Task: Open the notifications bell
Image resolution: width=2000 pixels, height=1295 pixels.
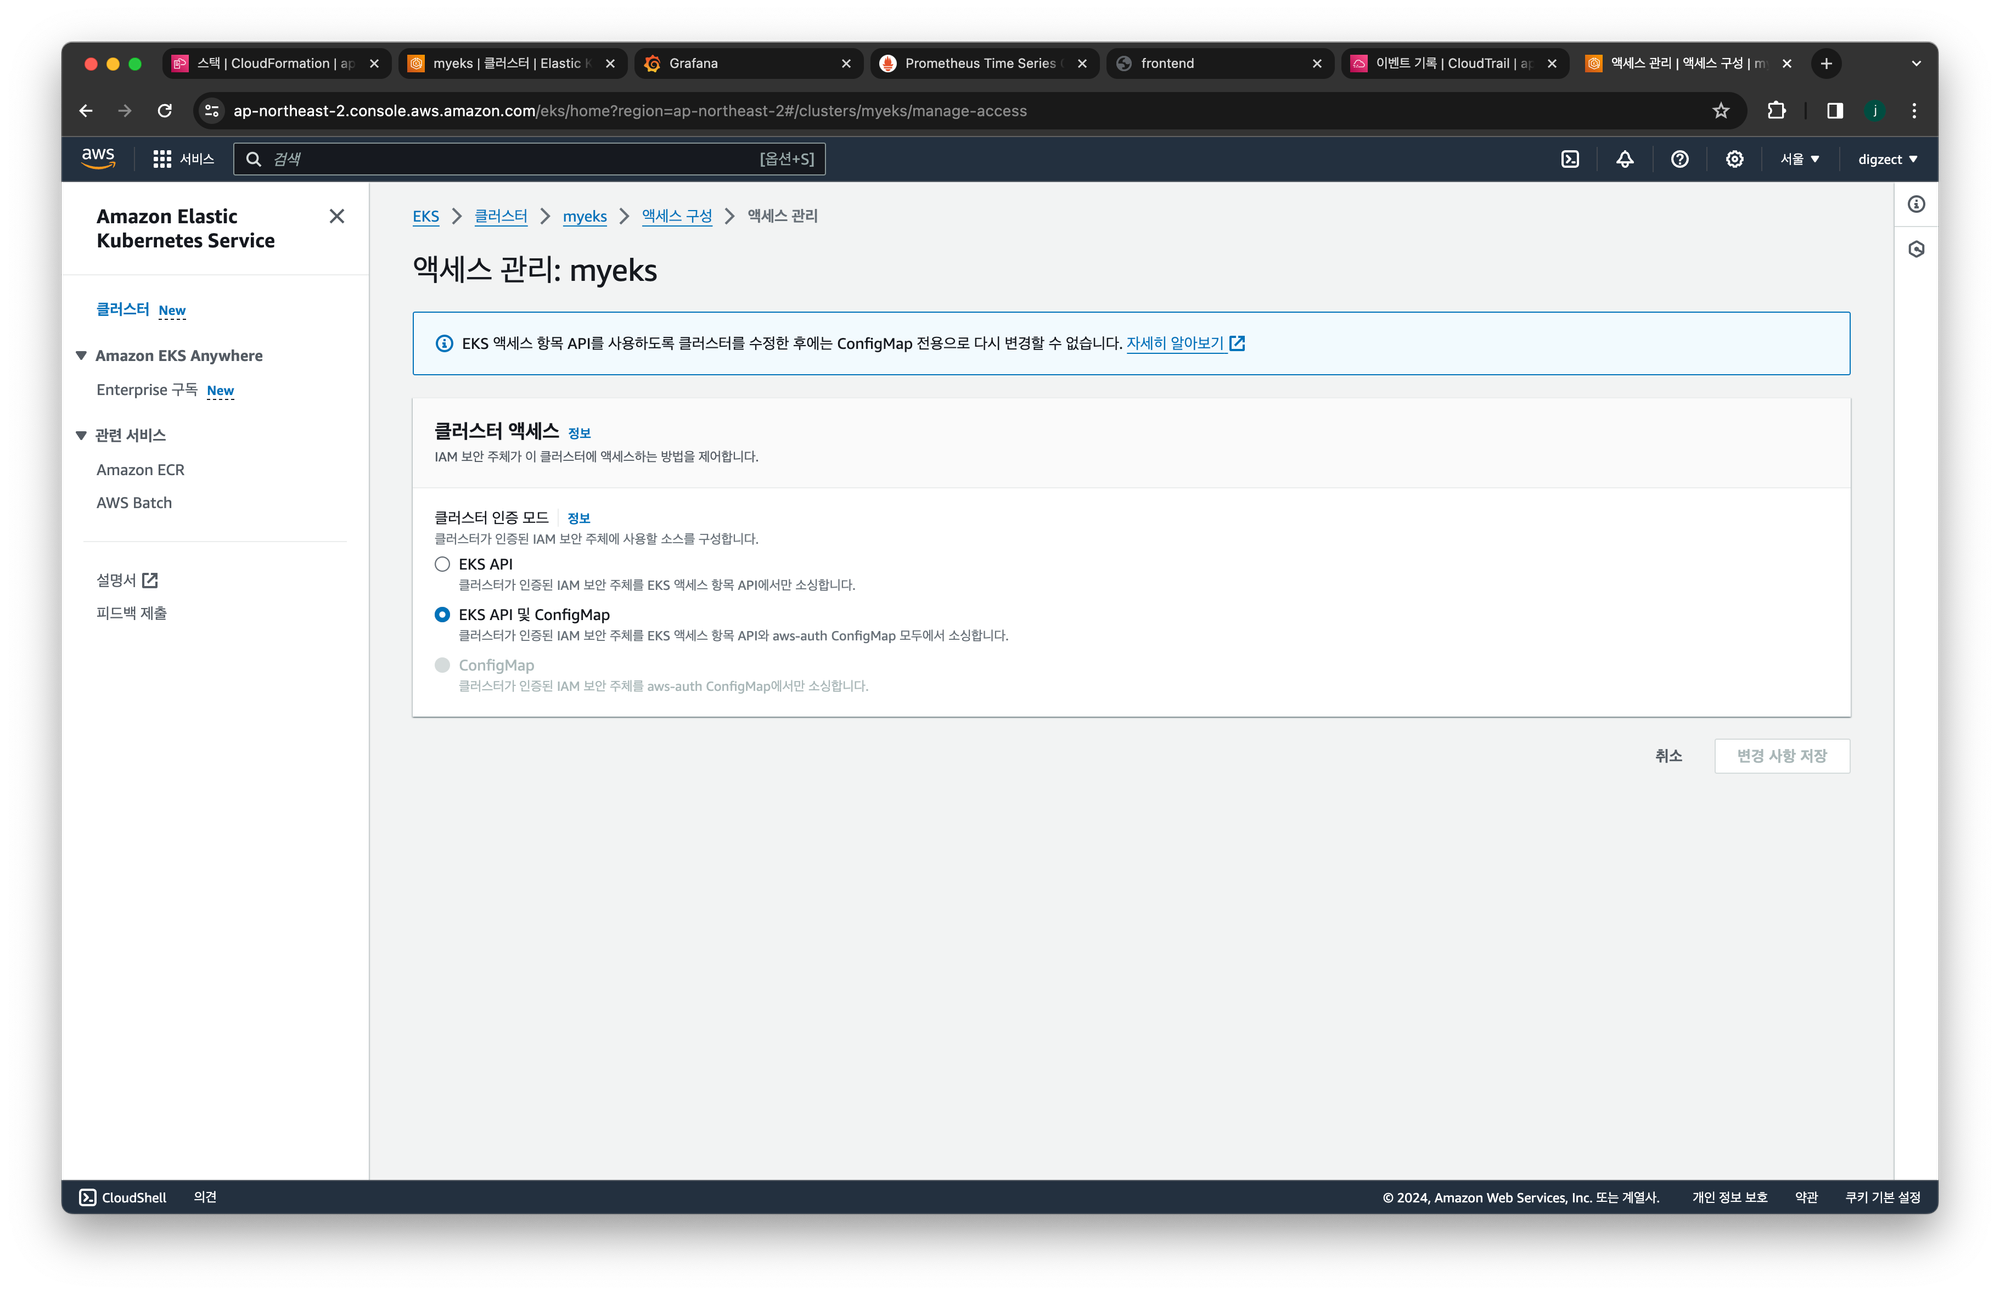Action: pos(1625,159)
